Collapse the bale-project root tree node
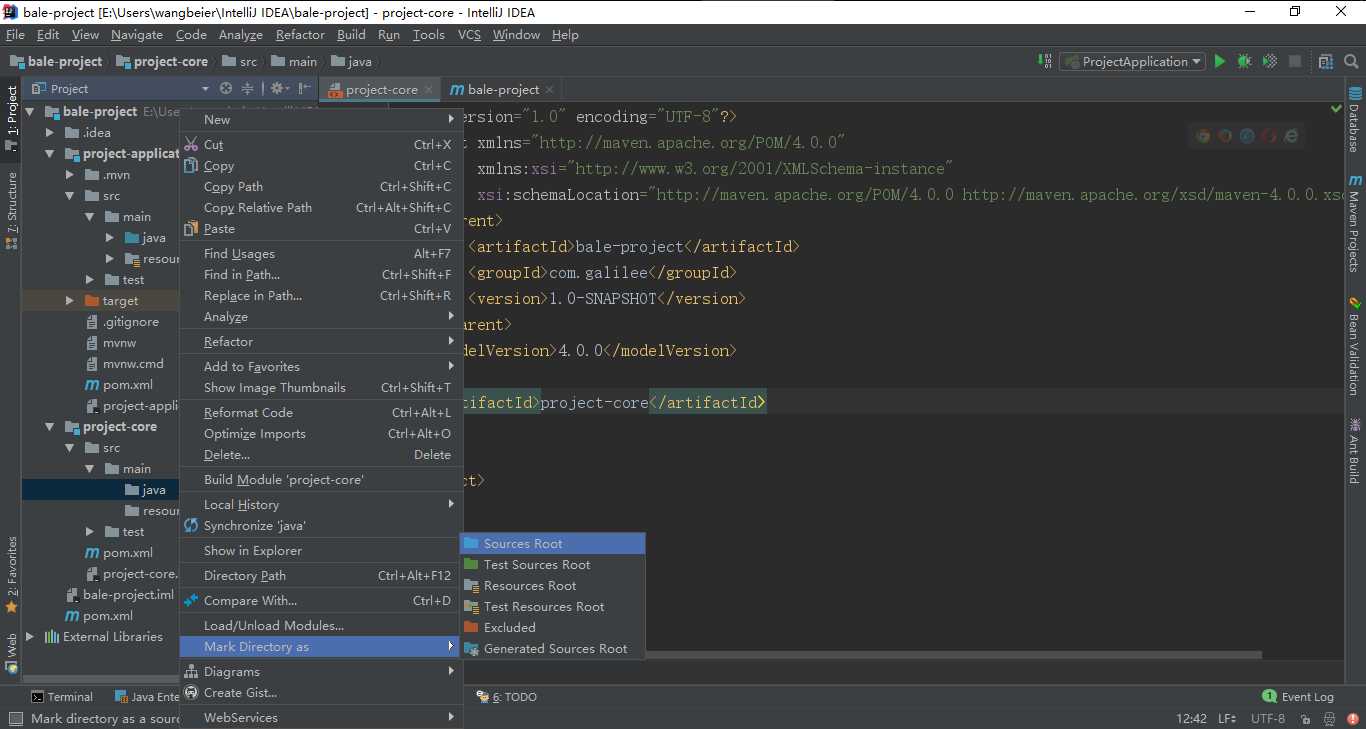1366x729 pixels. pos(30,111)
